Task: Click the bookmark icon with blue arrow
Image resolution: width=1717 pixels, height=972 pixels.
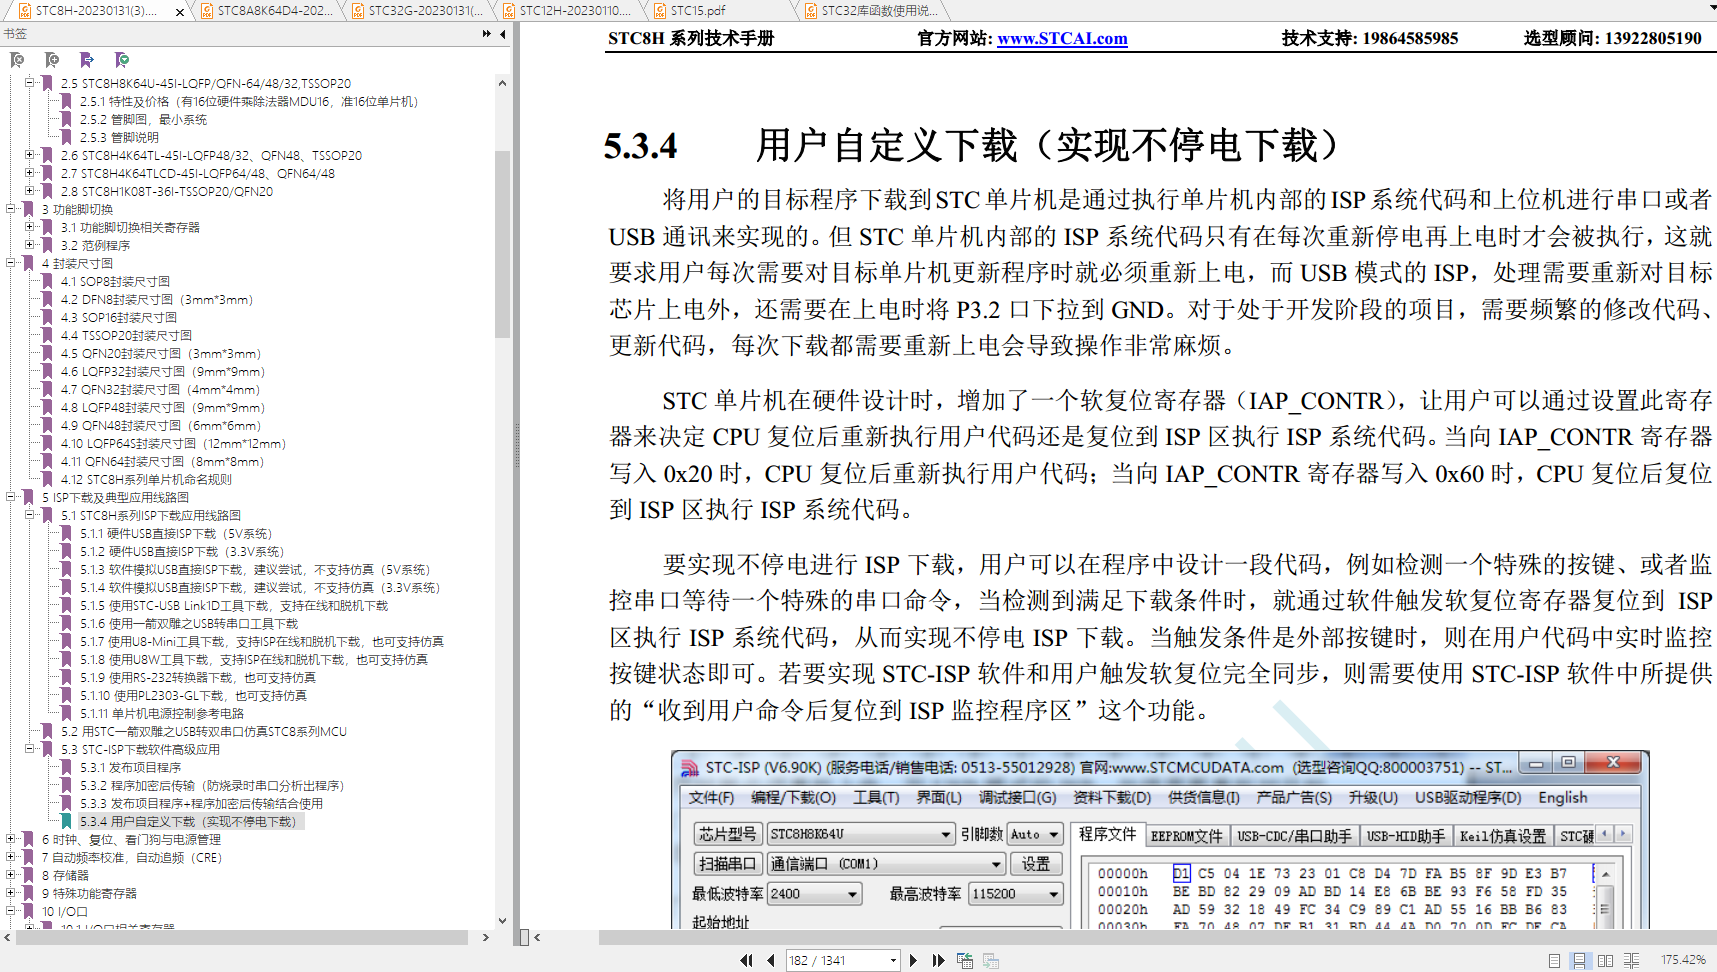Action: pos(87,60)
